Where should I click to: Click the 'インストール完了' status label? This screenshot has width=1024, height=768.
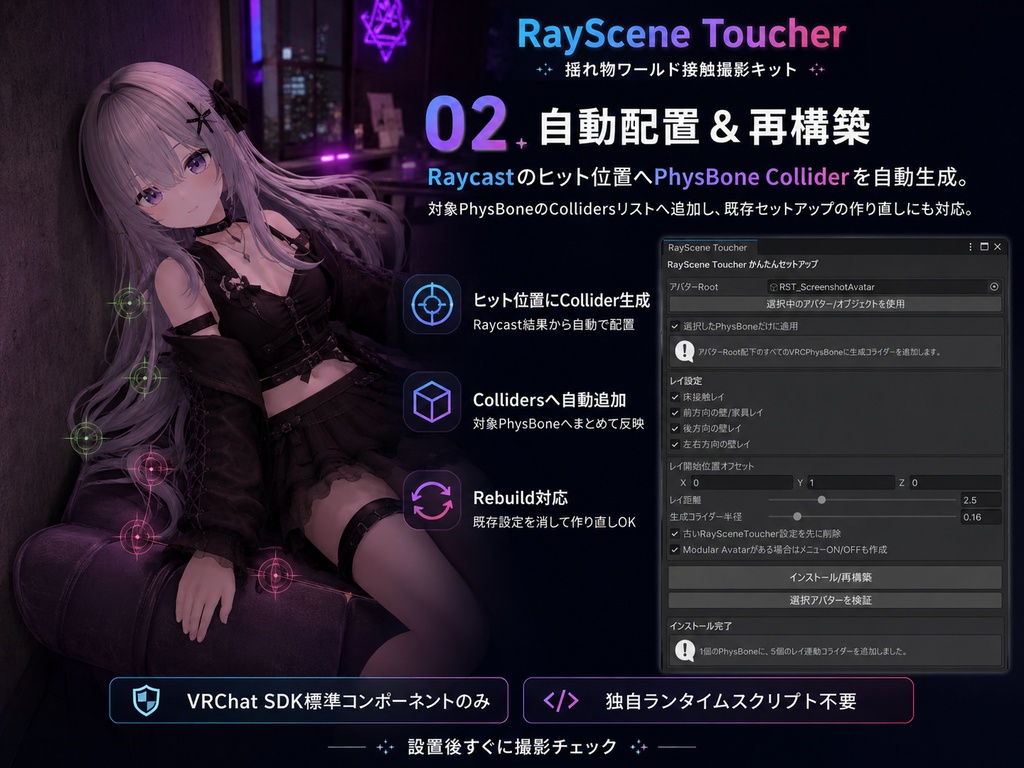[x=701, y=626]
